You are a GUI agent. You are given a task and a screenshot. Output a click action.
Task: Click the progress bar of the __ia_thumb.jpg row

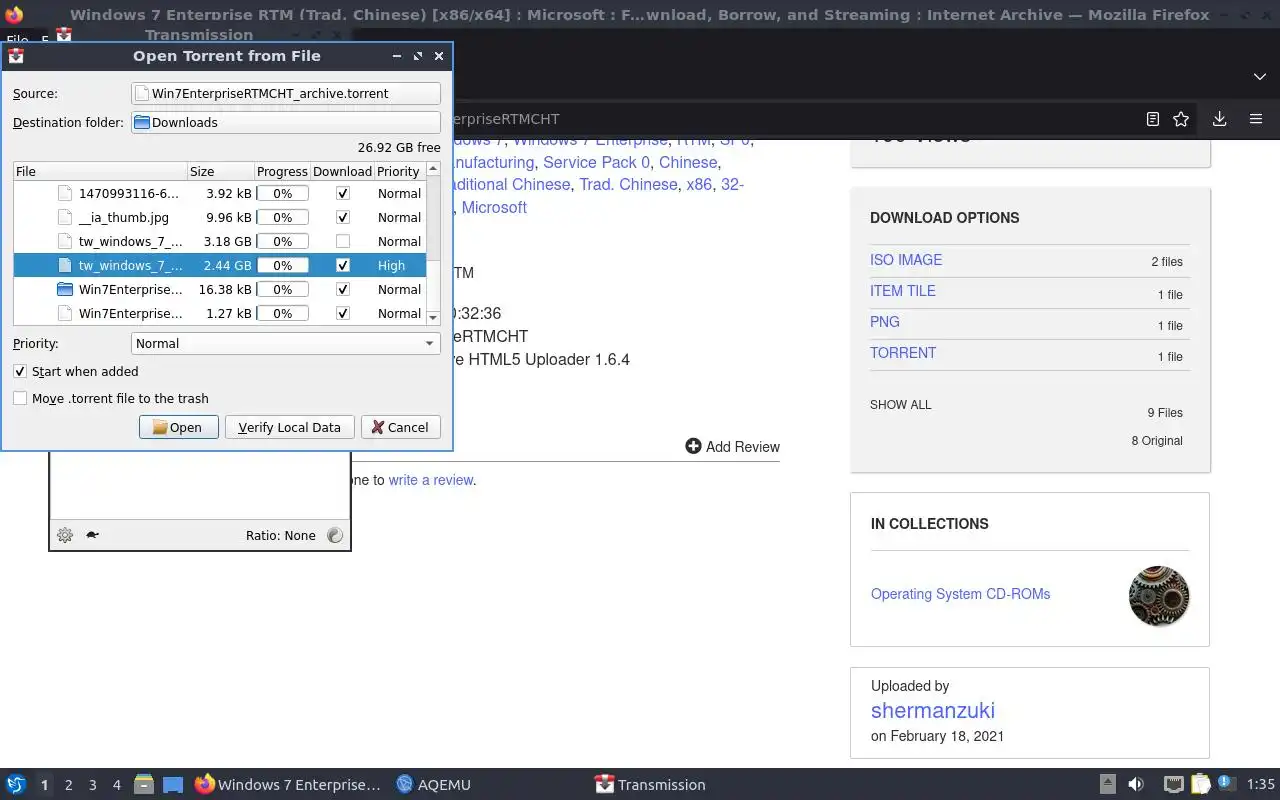283,217
